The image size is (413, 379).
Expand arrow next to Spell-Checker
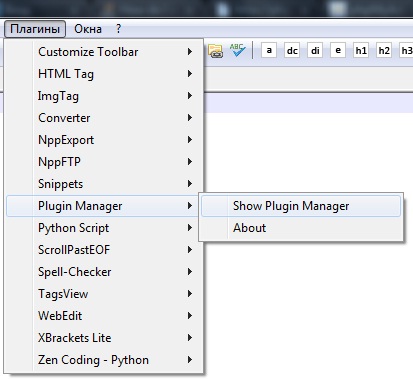click(x=190, y=272)
